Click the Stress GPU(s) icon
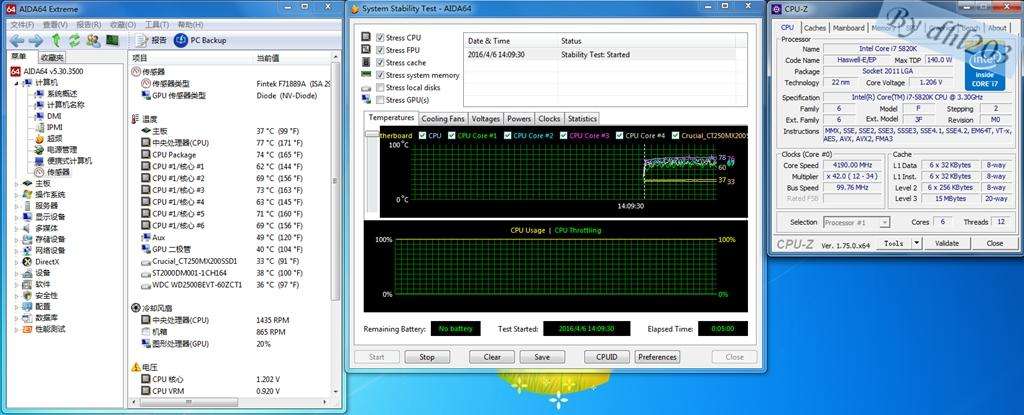 366,100
